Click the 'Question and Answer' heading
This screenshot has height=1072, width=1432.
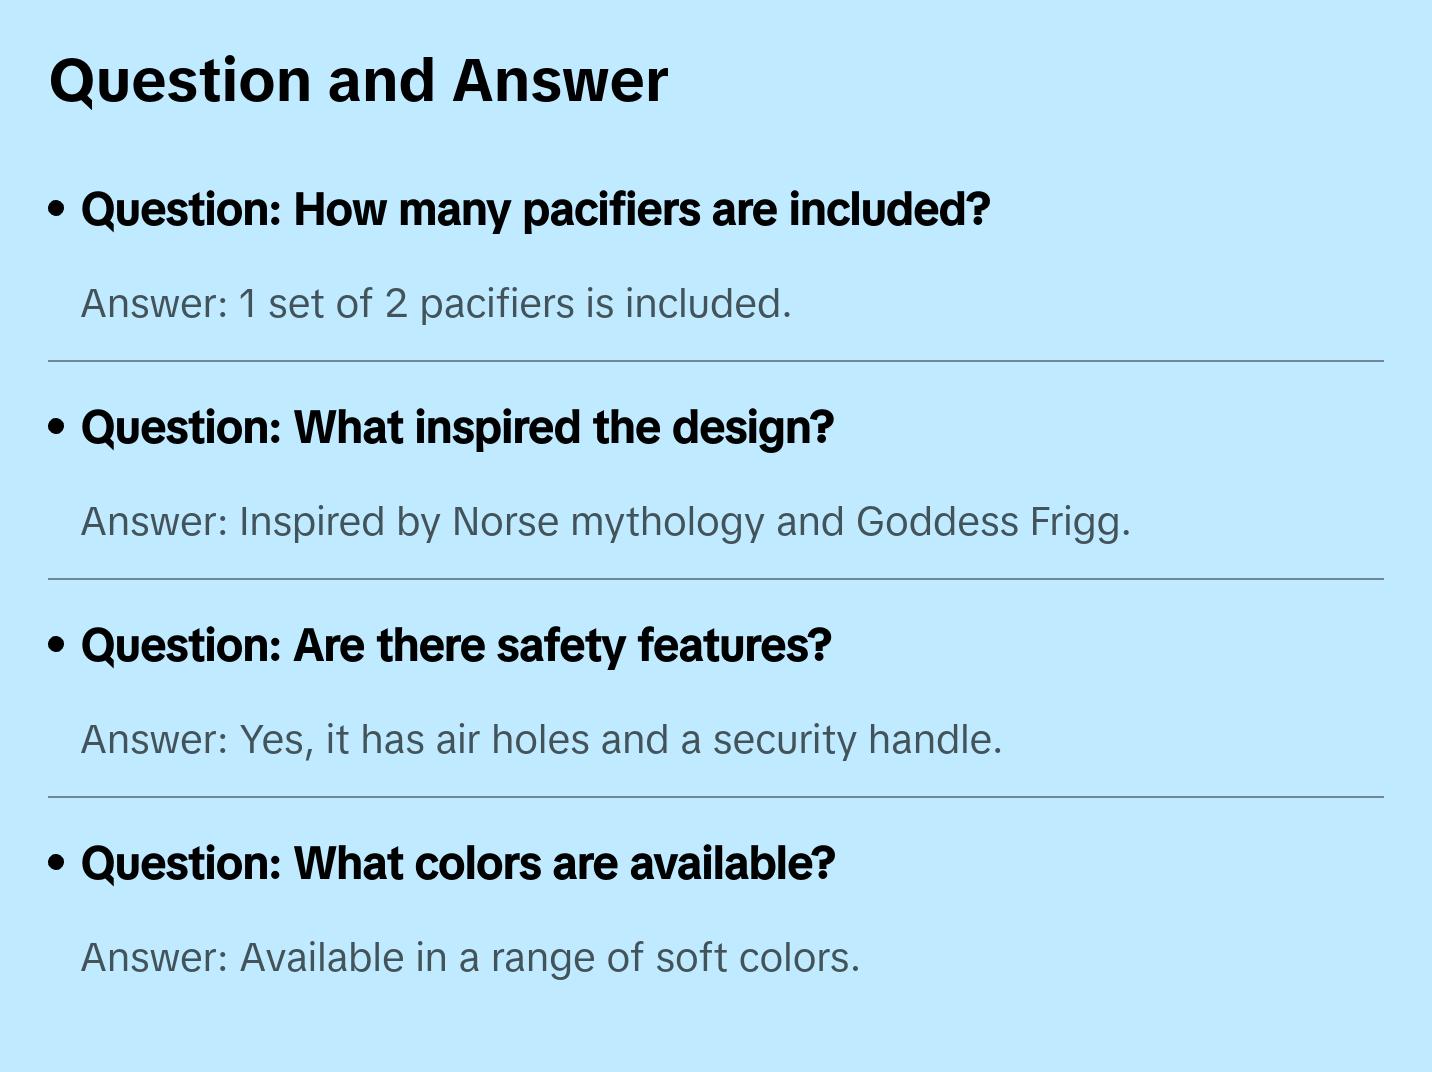358,81
